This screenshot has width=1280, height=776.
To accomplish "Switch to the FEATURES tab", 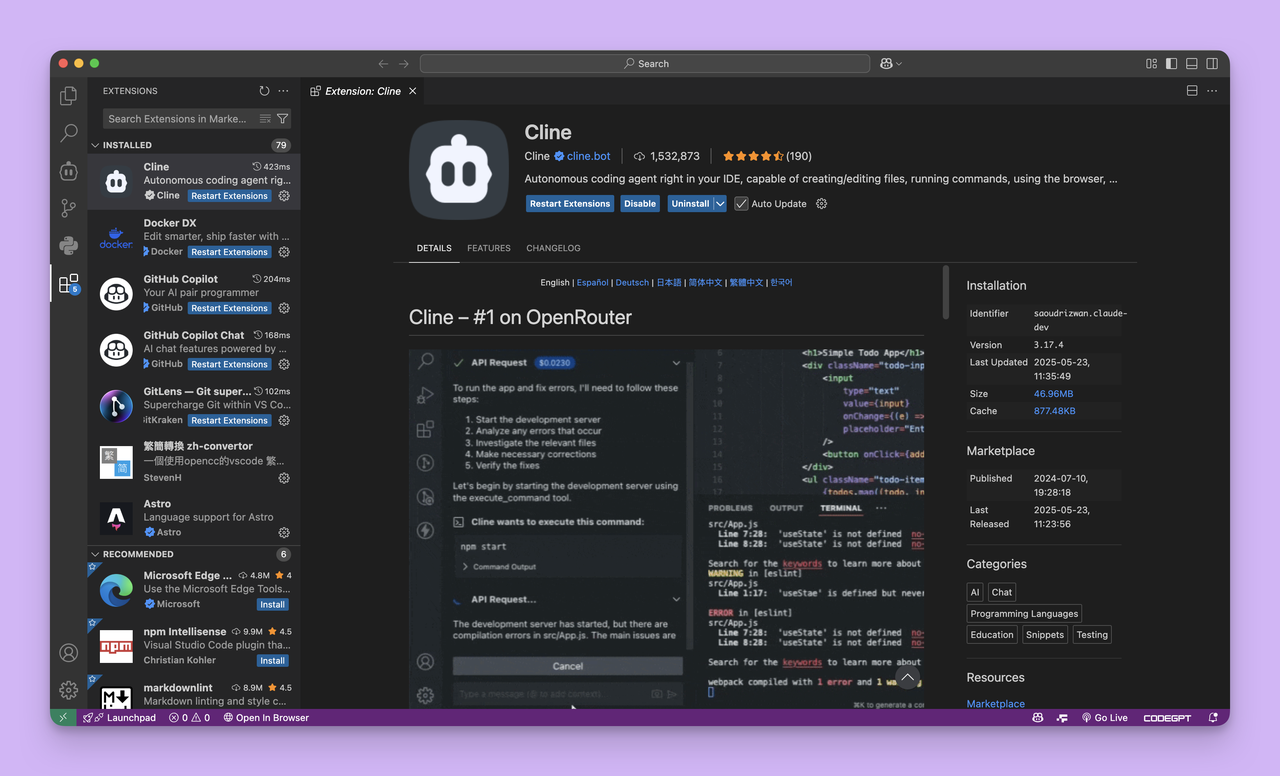I will (489, 248).
